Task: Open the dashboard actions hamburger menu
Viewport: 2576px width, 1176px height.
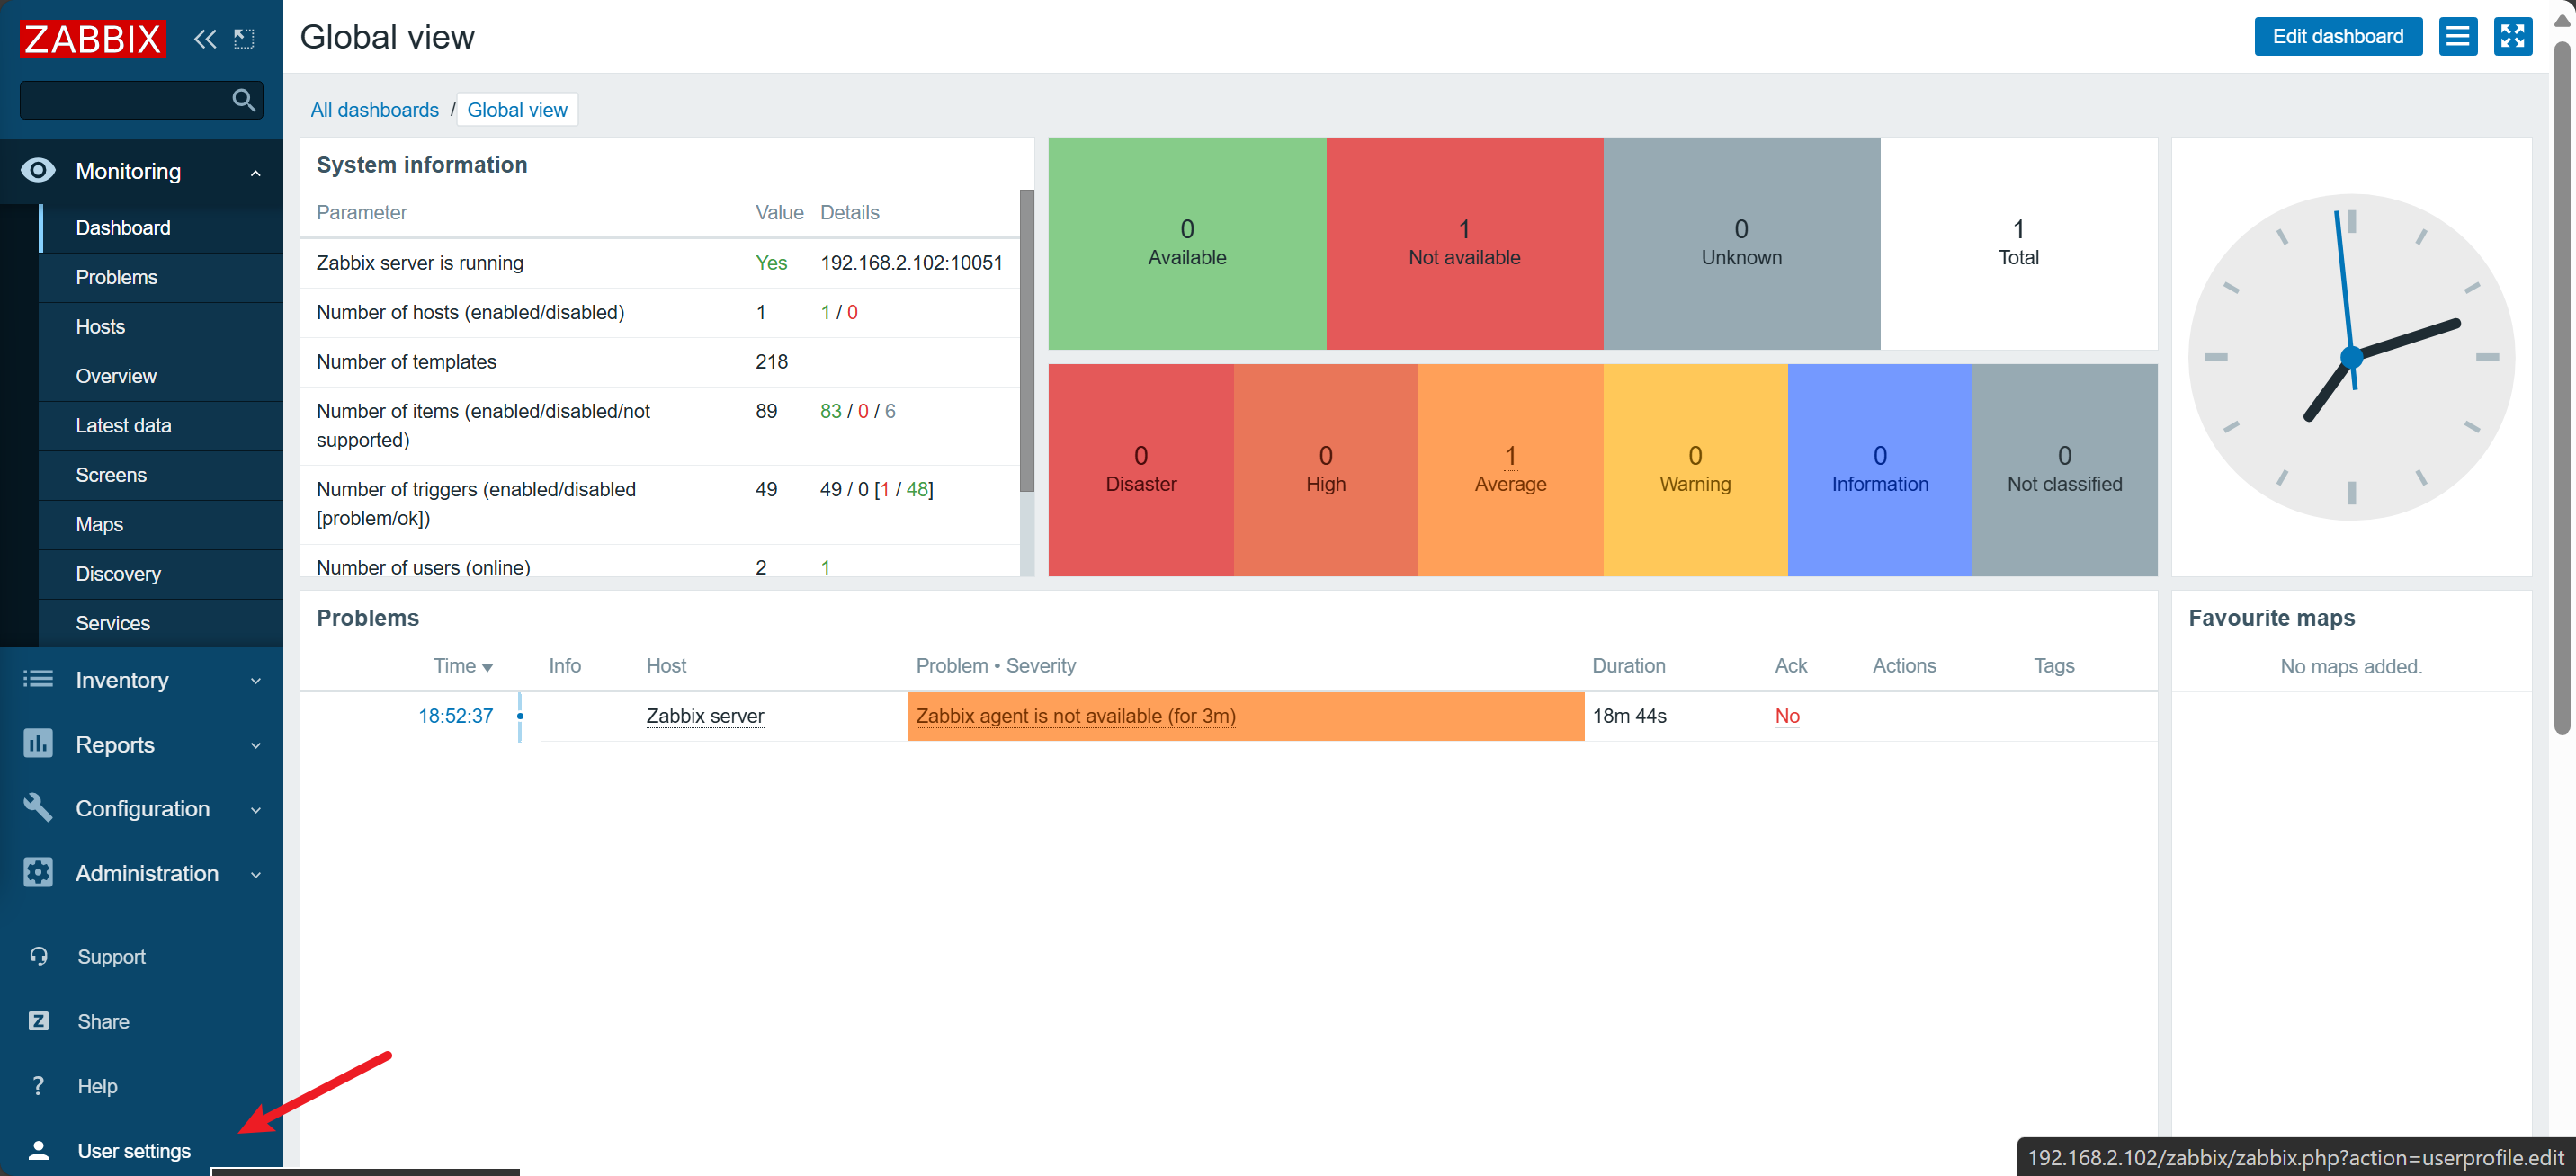Action: [x=2457, y=37]
